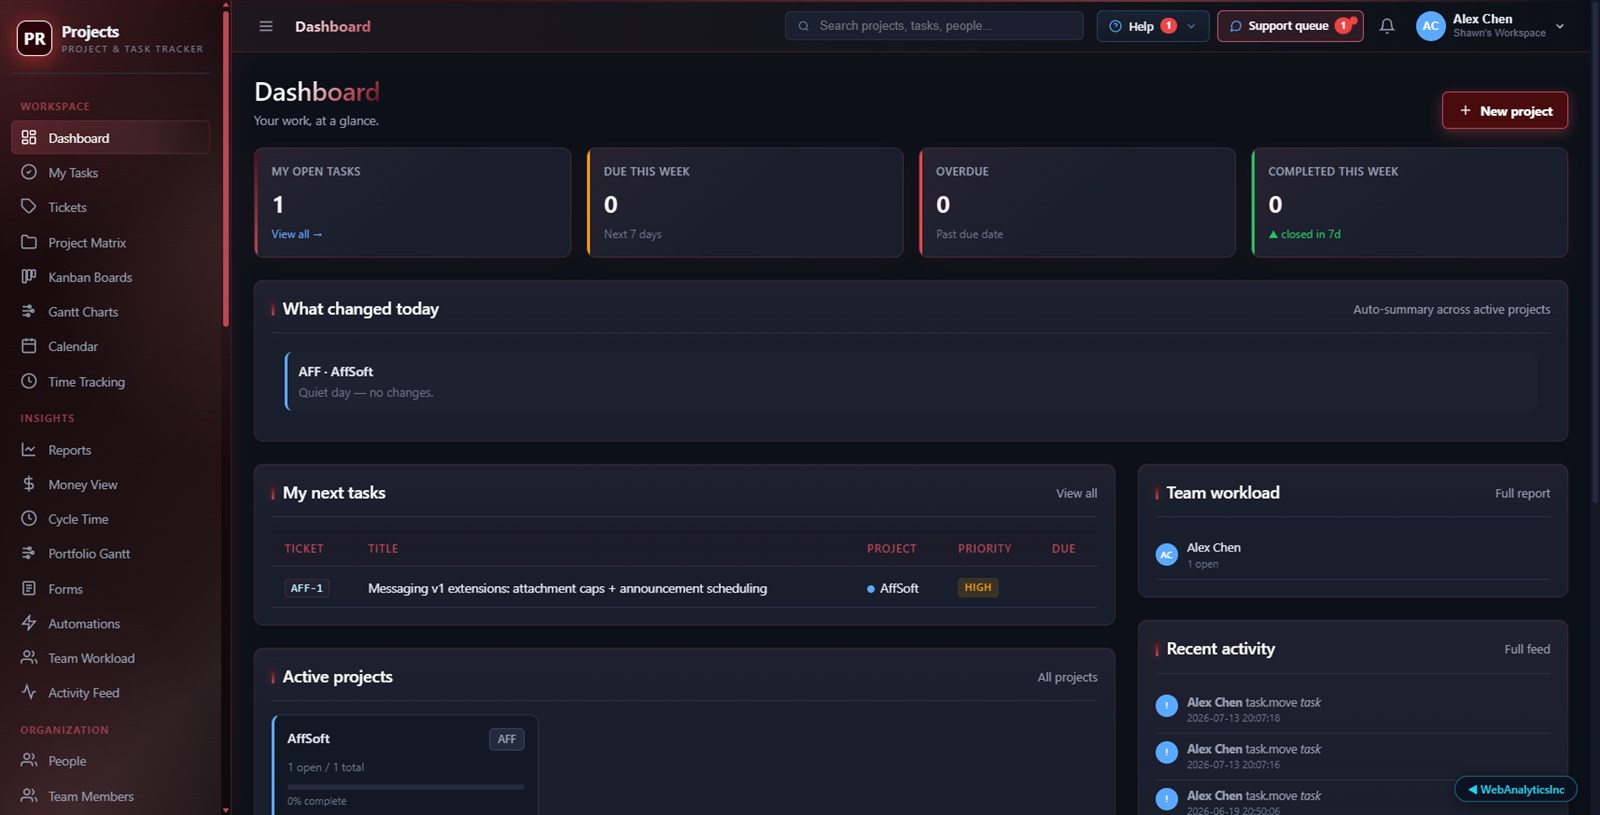Click the View all link under My Open Tasks
This screenshot has height=815, width=1600.
tap(296, 234)
